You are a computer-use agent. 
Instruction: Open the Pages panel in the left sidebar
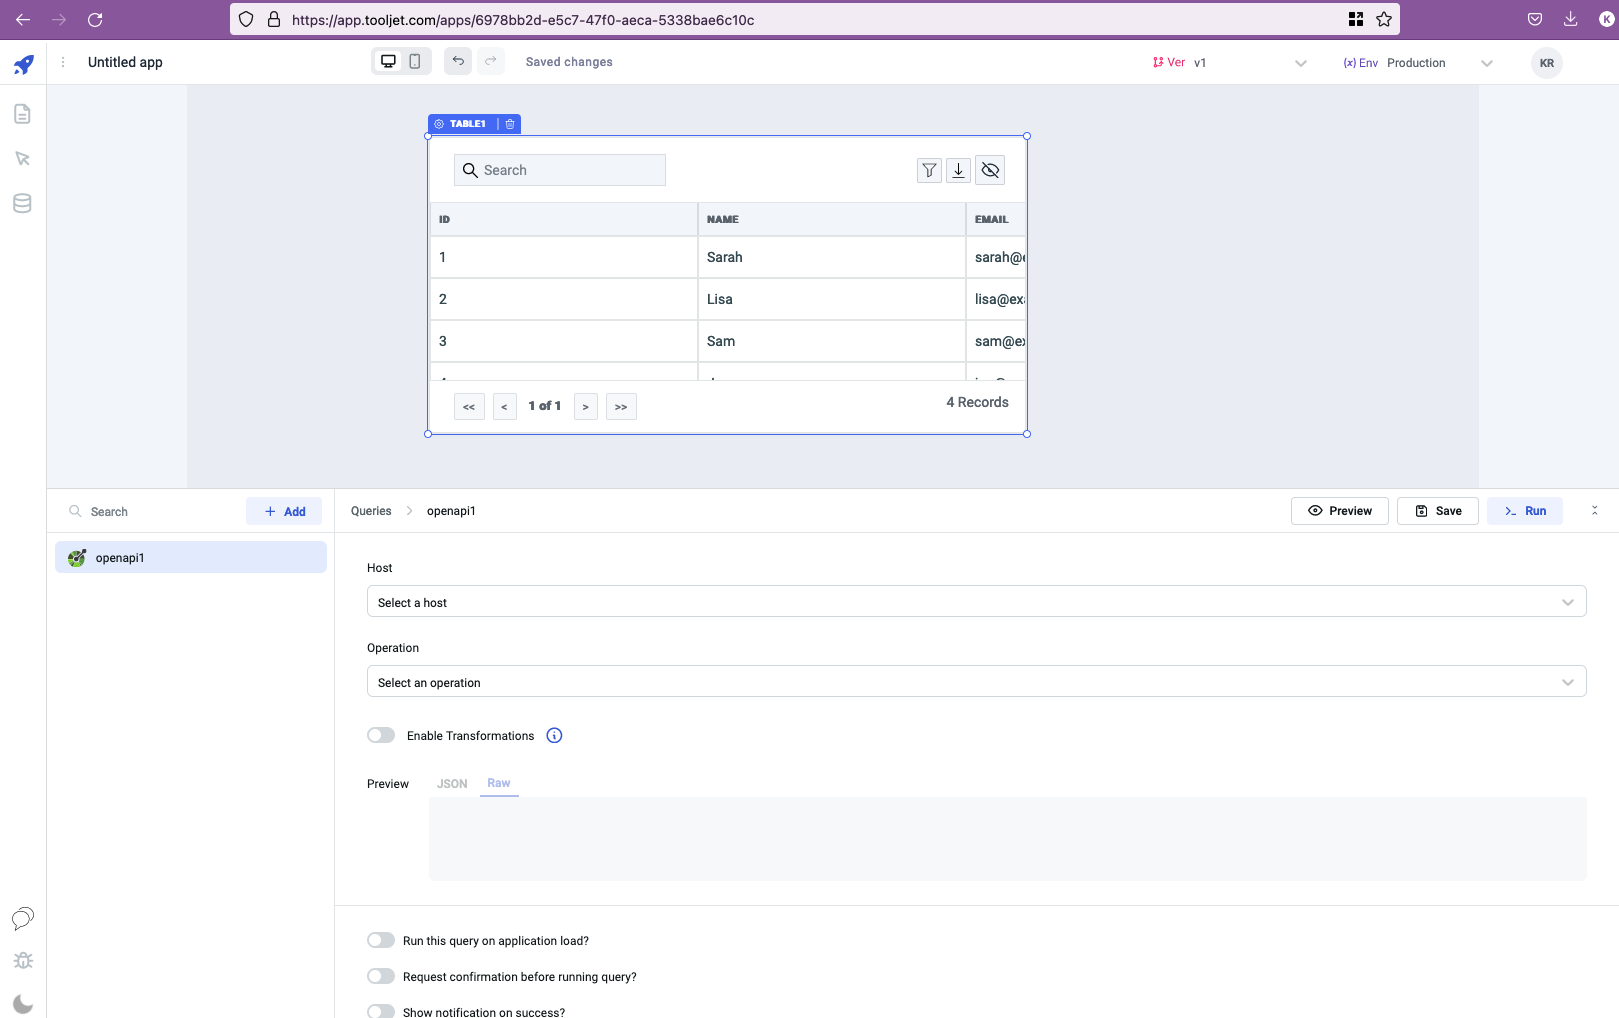[22, 113]
